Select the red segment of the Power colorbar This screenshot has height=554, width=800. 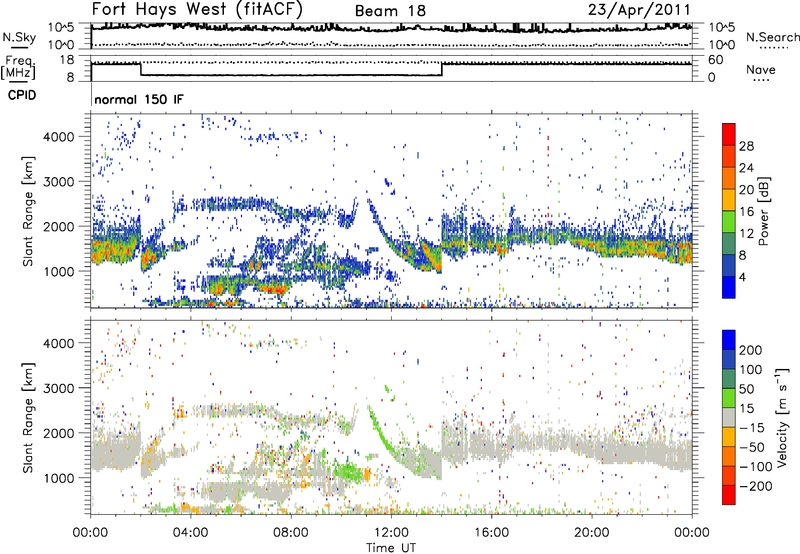pyautogui.click(x=729, y=134)
